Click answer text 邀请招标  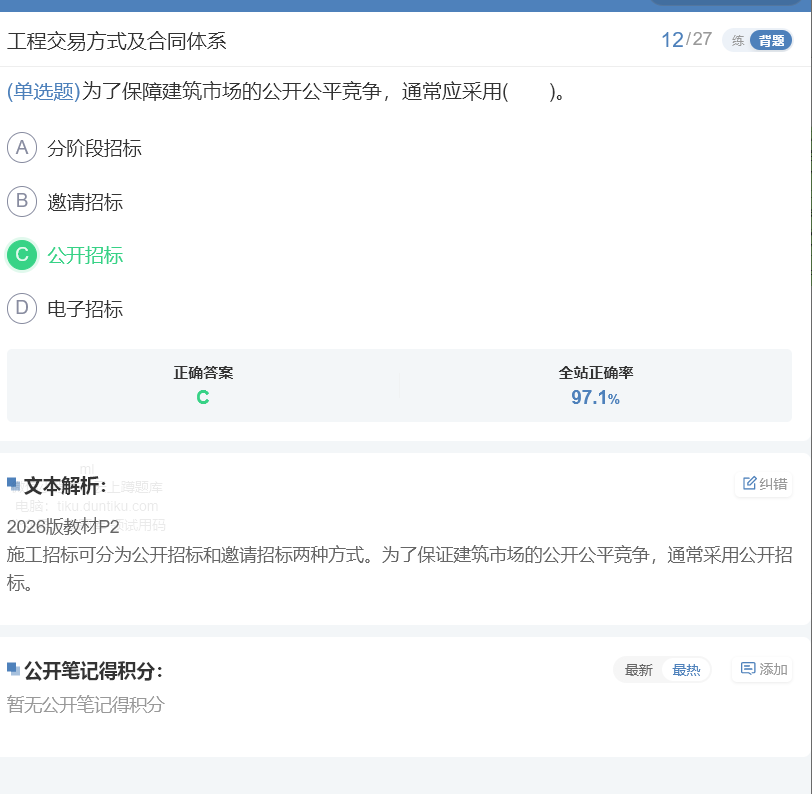point(85,203)
